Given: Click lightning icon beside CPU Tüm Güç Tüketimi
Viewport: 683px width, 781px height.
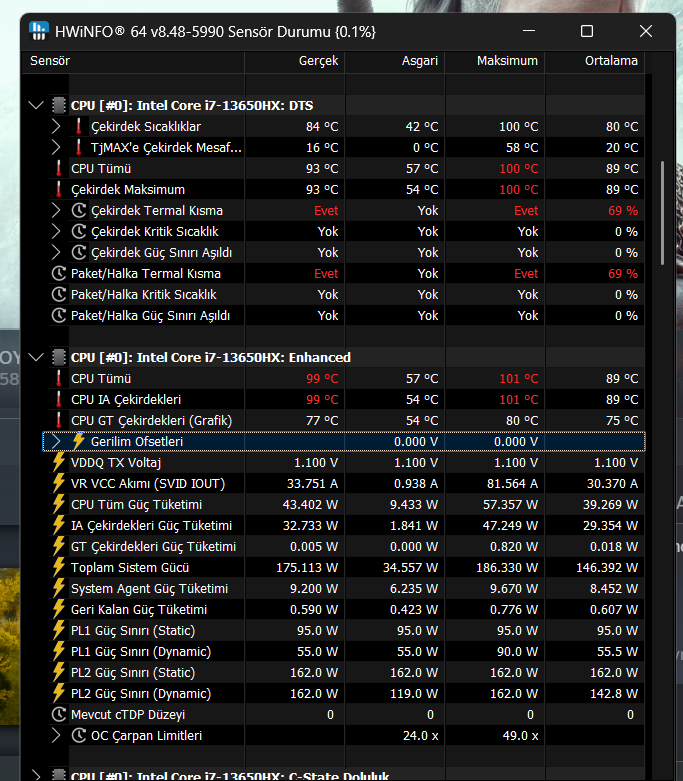Looking at the screenshot, I should 59,504.
